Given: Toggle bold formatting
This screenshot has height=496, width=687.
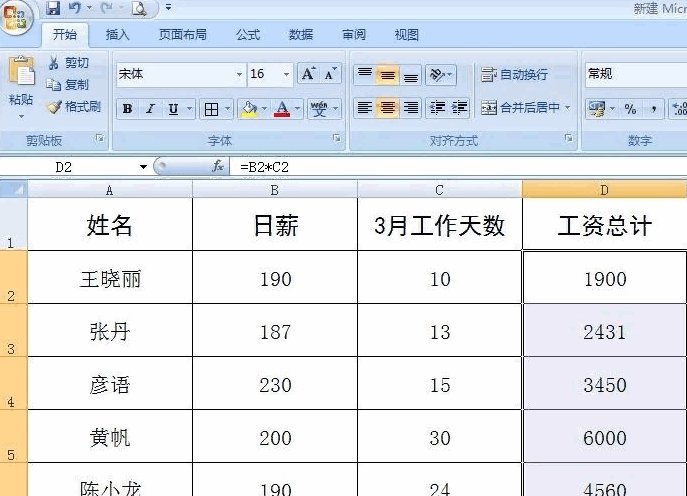Looking at the screenshot, I should click(127, 109).
